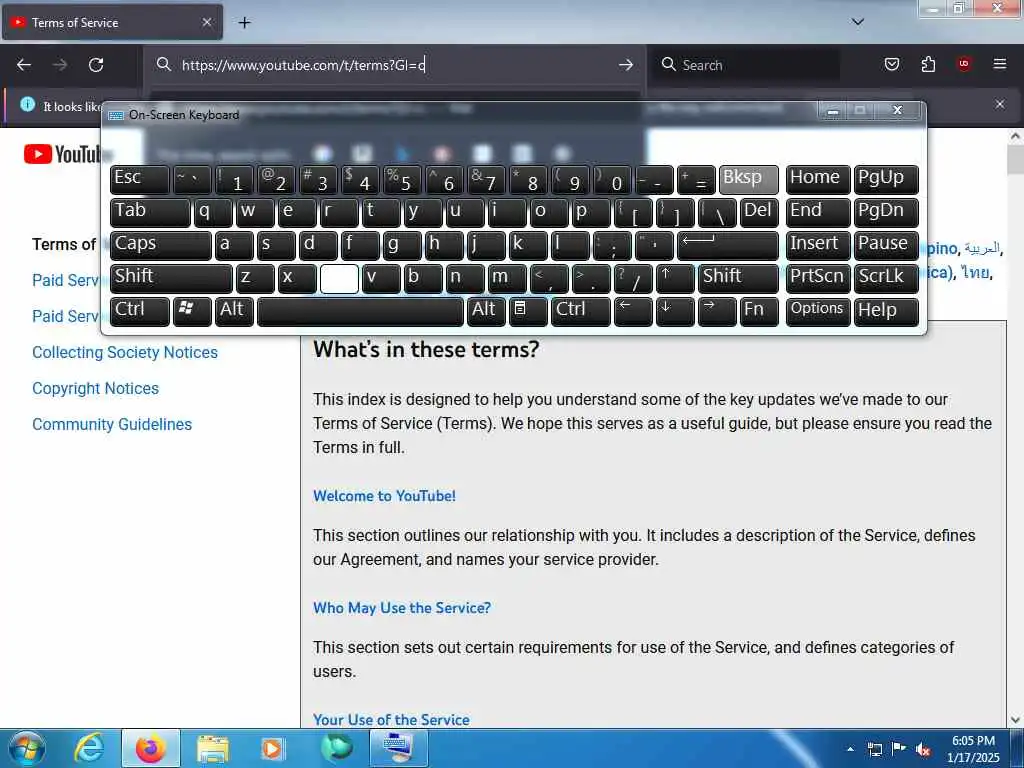
Task: Open Windows Explorer folder from taskbar
Action: coord(212,748)
